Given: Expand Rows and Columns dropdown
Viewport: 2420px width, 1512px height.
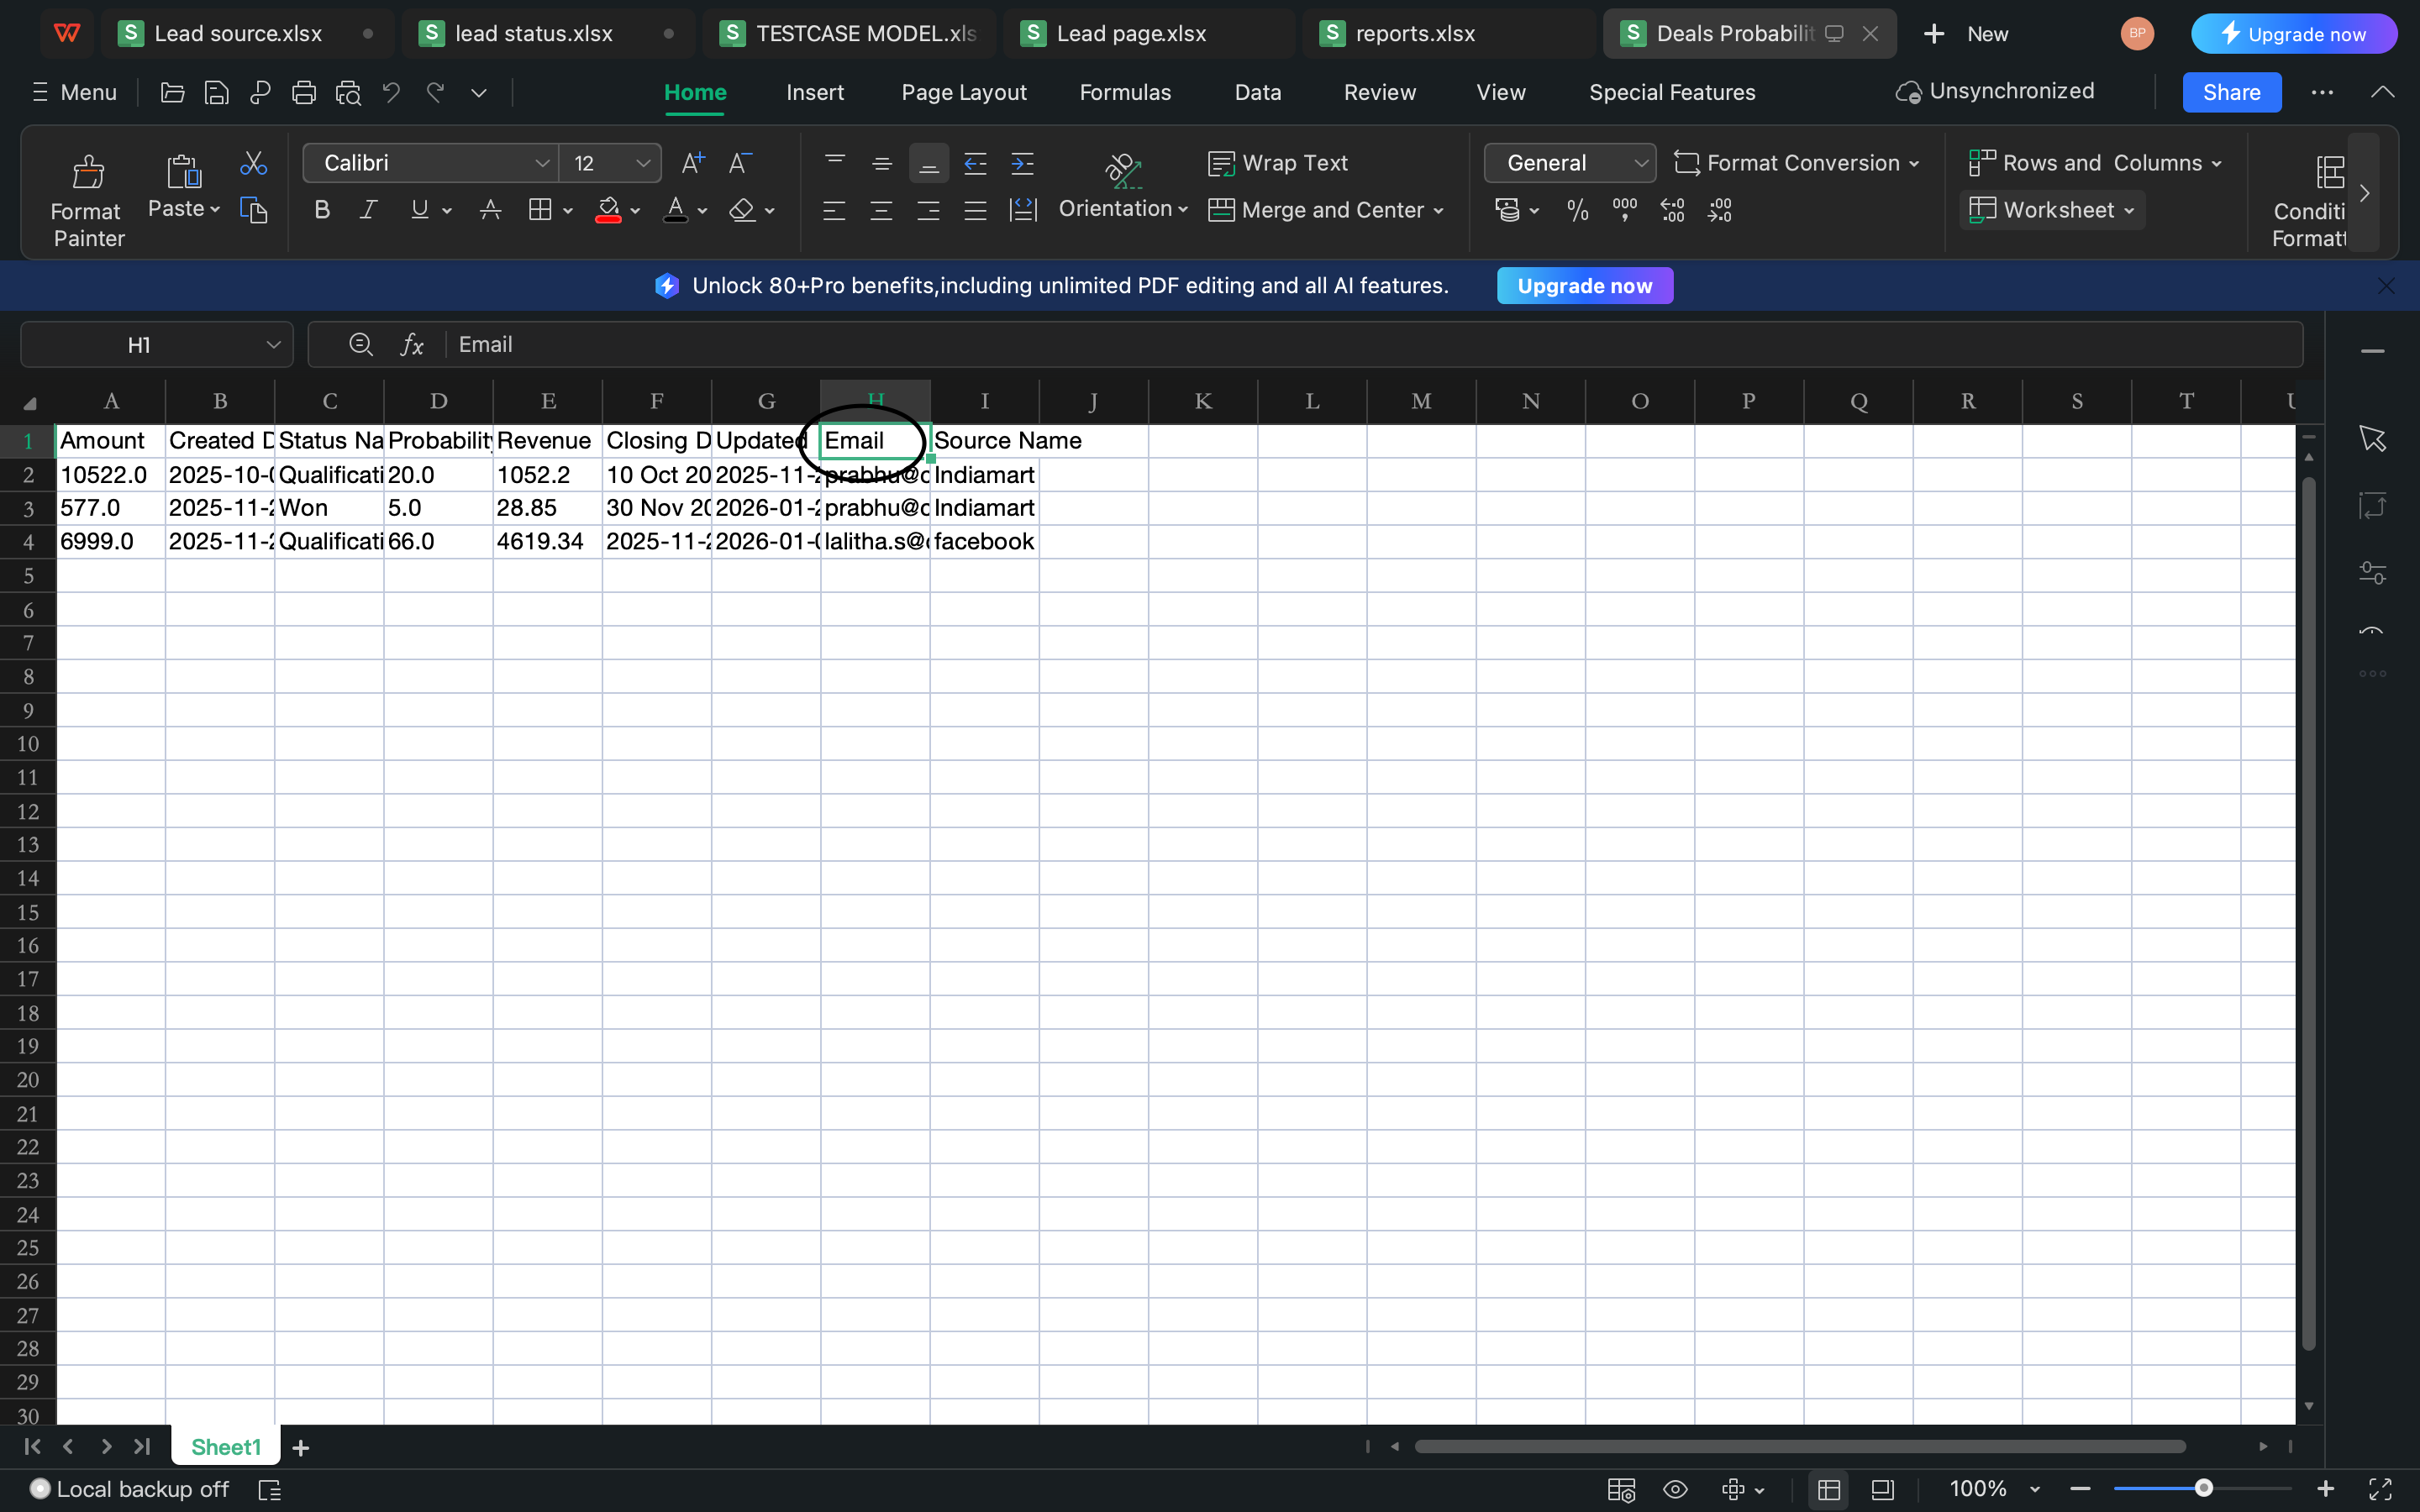Looking at the screenshot, I should [x=2217, y=163].
